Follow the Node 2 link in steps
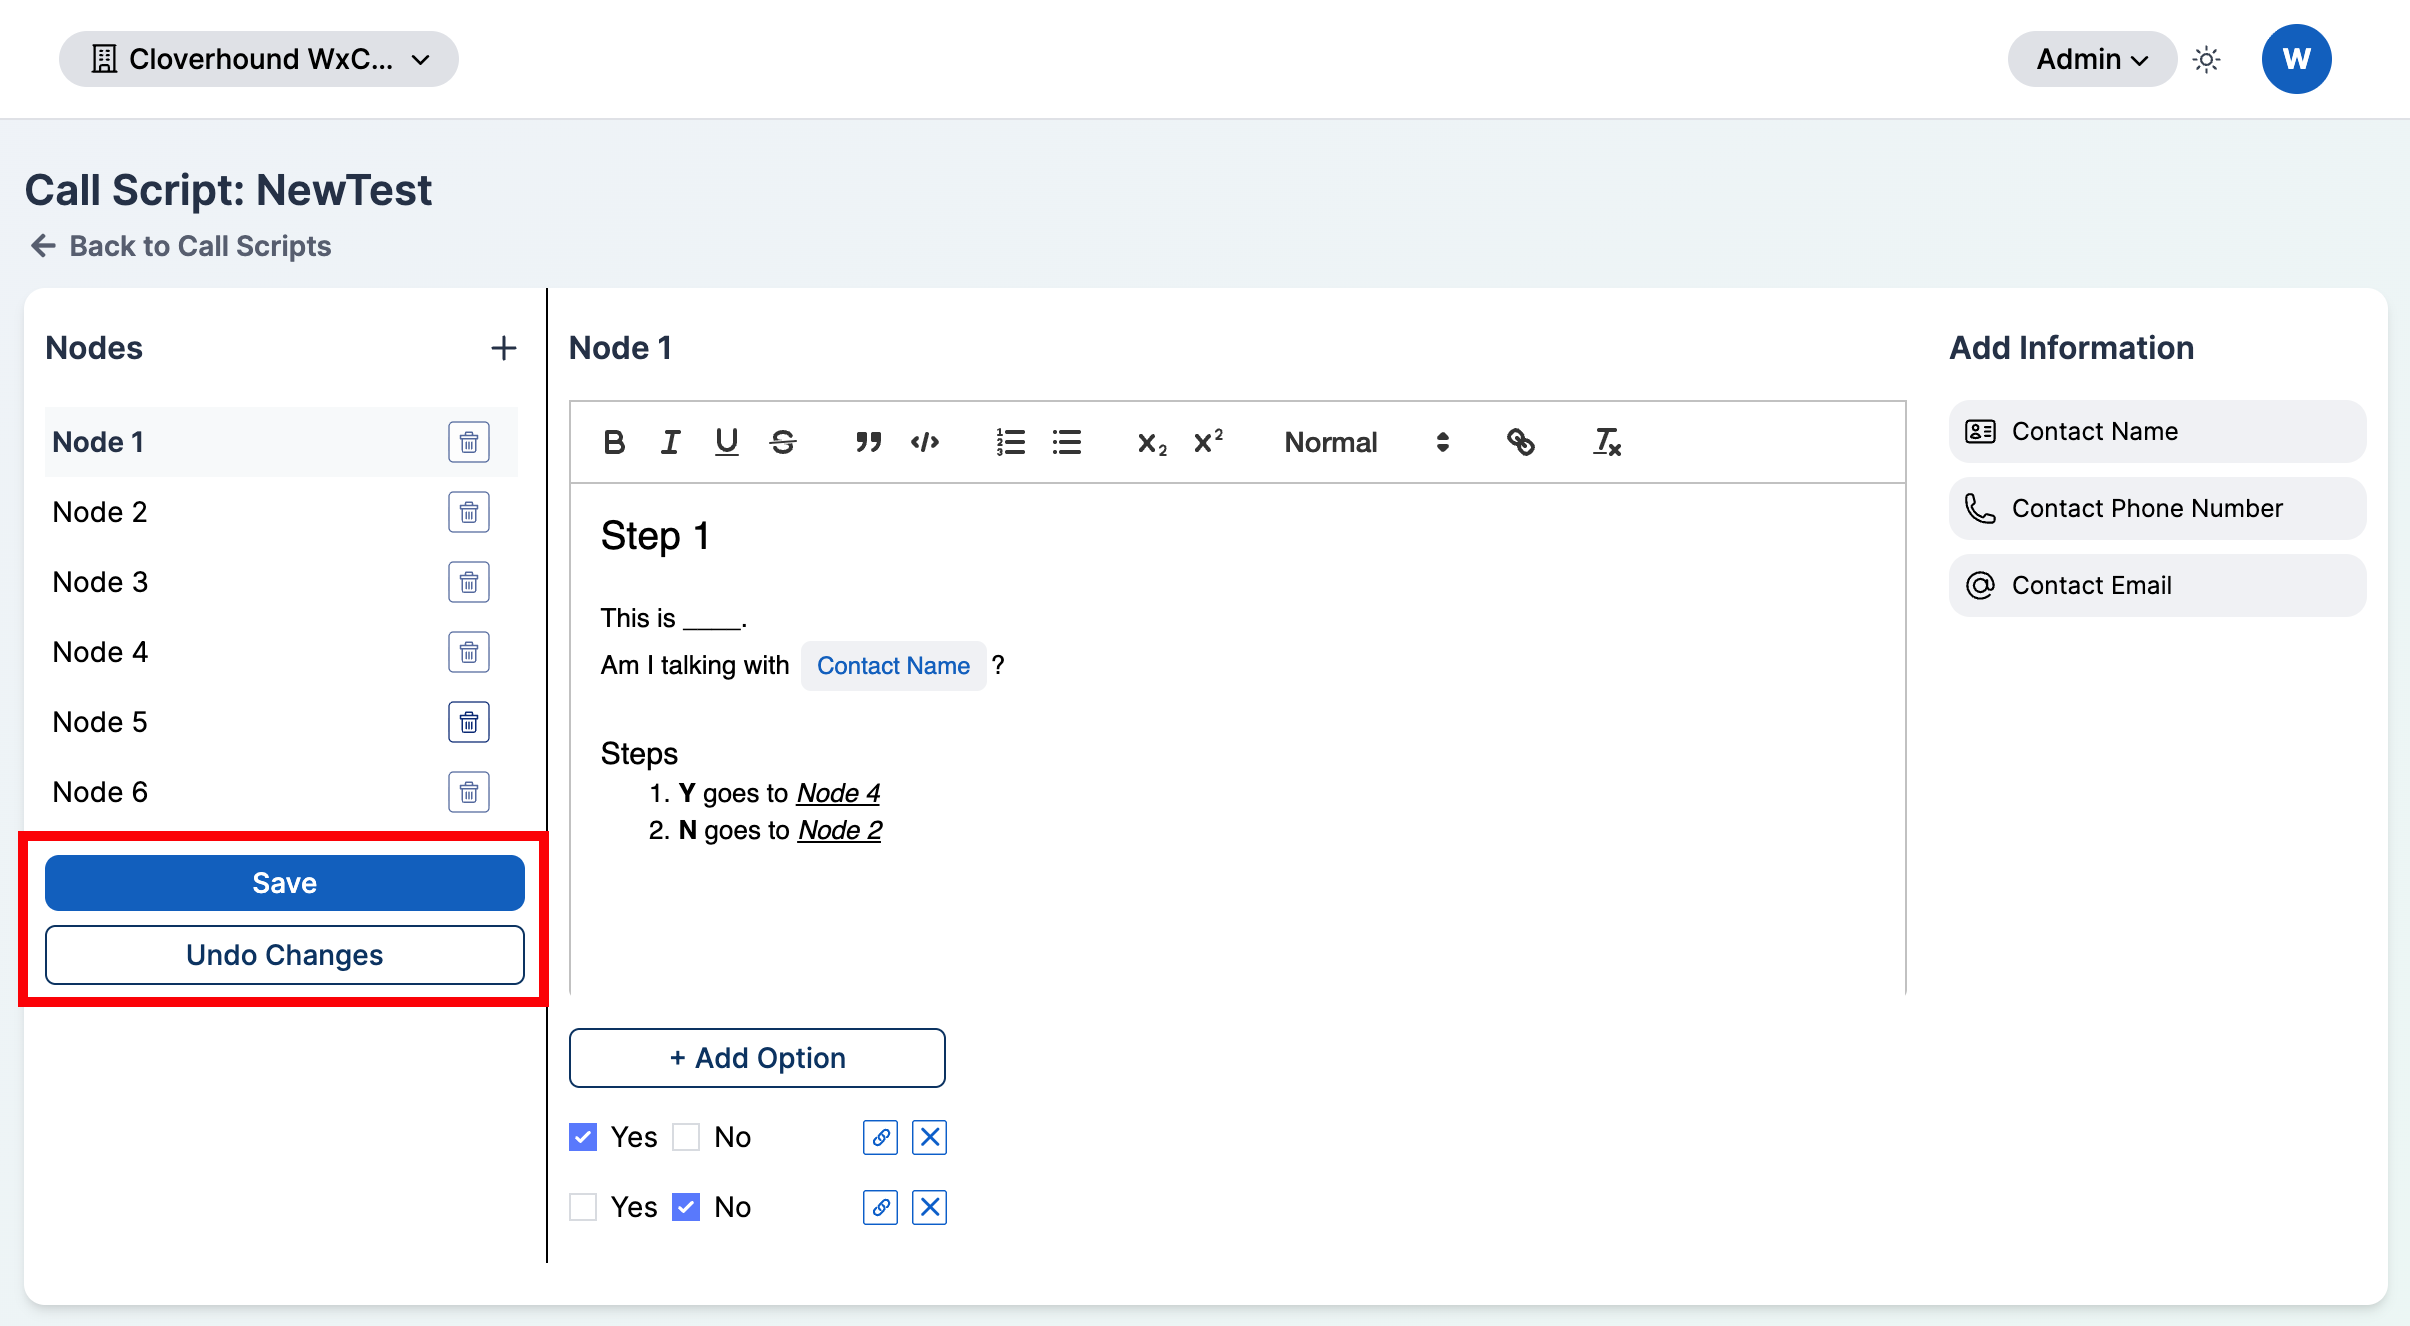 (x=840, y=830)
